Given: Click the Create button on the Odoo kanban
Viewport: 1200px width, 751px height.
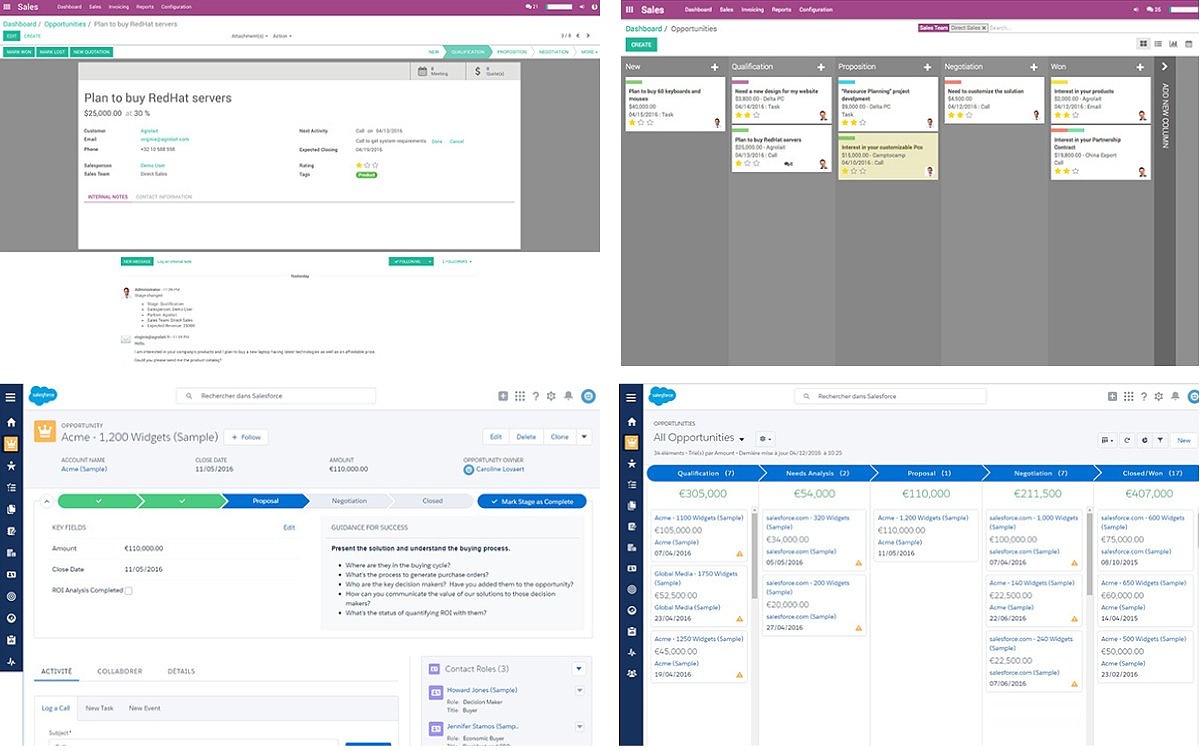Looking at the screenshot, I should pyautogui.click(x=641, y=44).
